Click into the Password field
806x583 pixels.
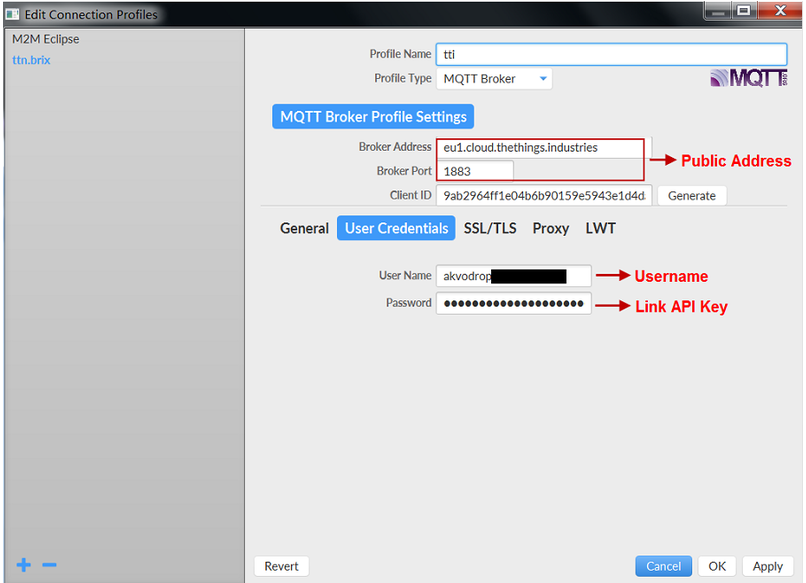[514, 303]
